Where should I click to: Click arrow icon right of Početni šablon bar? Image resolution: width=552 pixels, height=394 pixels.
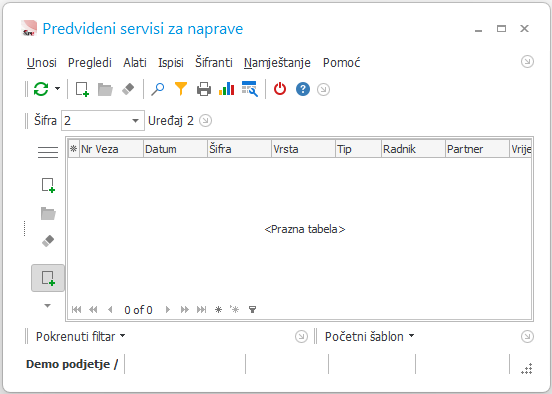(x=527, y=336)
